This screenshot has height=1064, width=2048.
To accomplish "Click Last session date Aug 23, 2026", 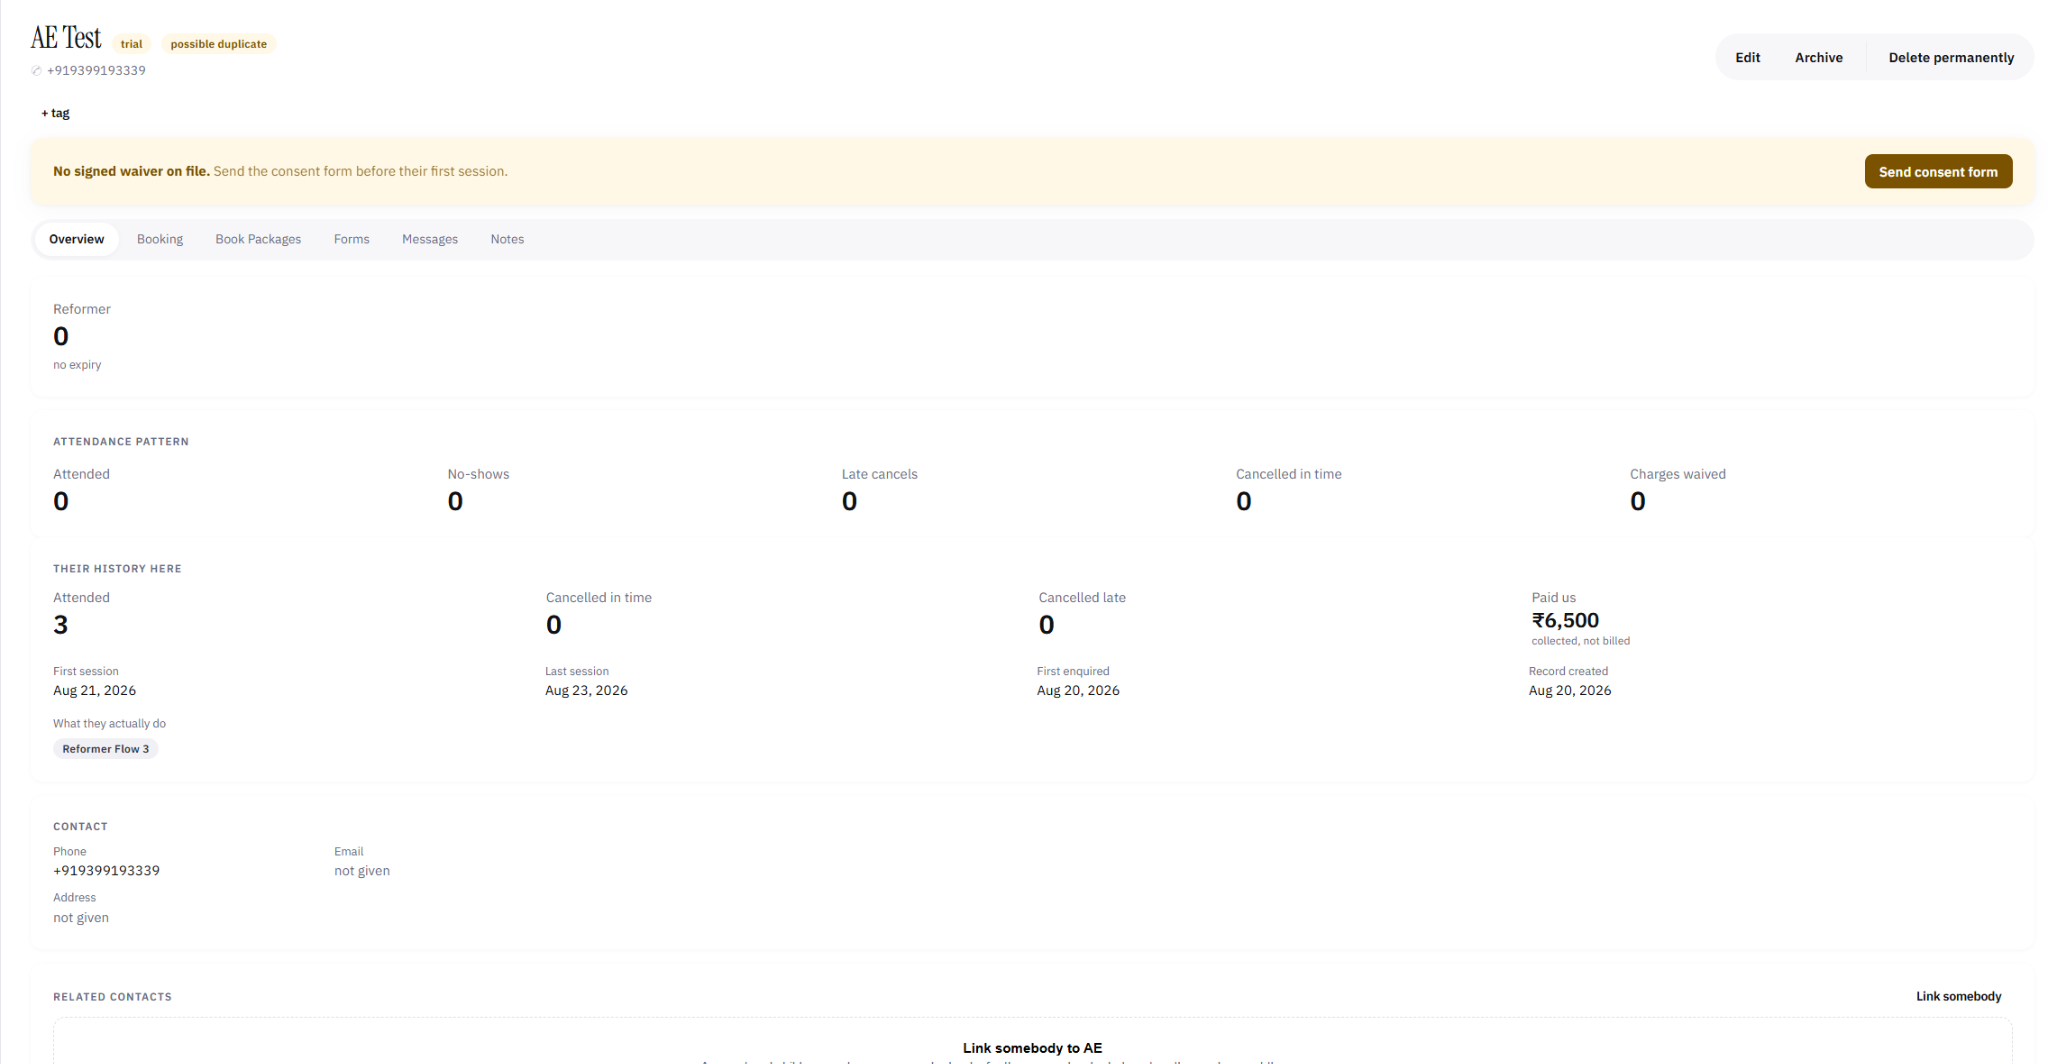I will click(586, 691).
